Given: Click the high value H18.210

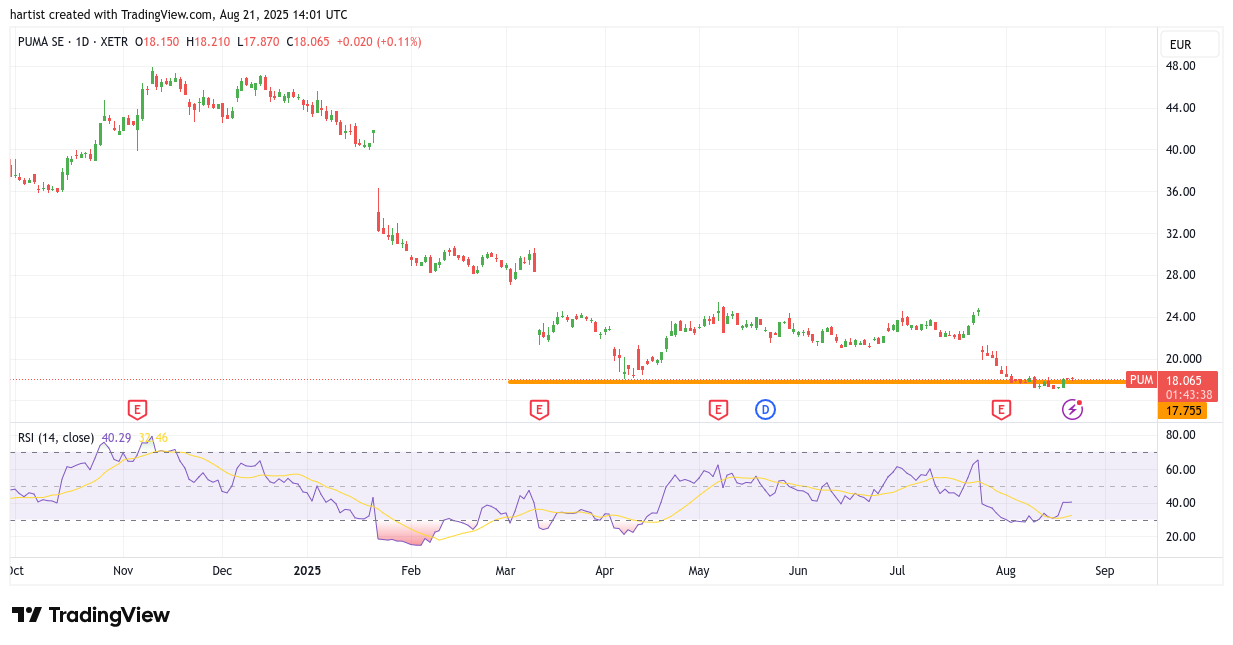Looking at the screenshot, I should pyautogui.click(x=208, y=42).
